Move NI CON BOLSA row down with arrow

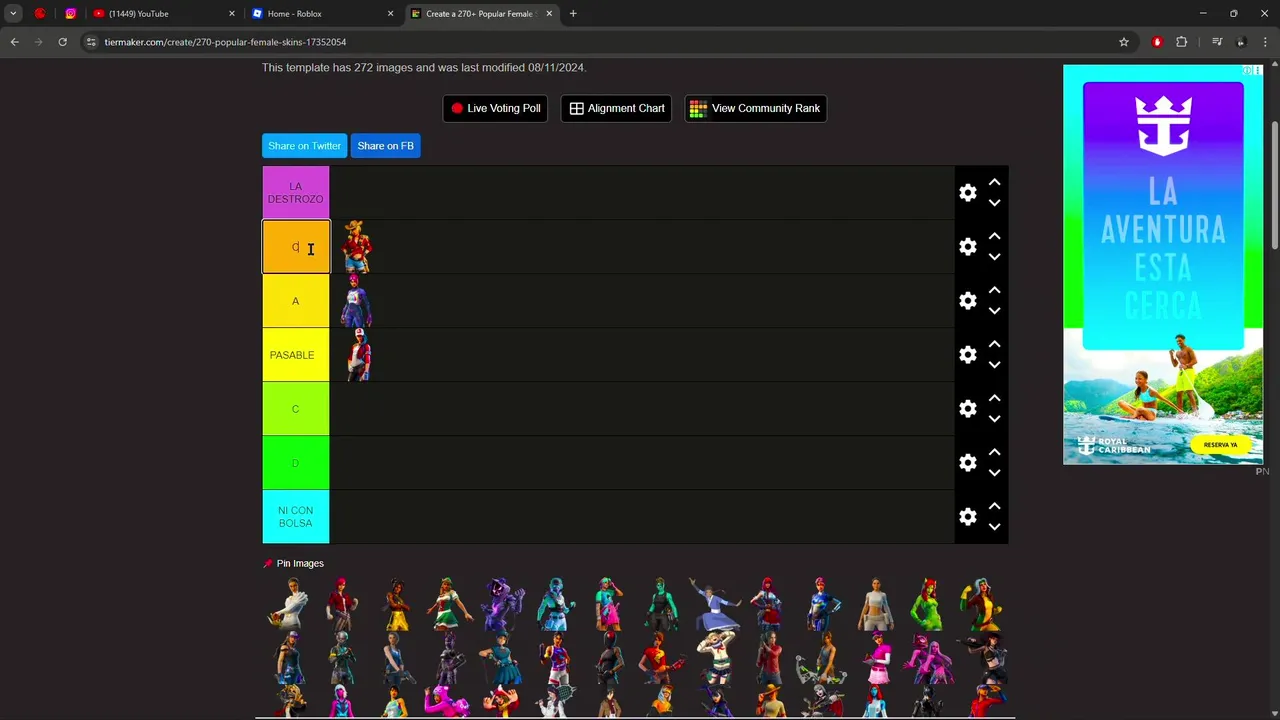(994, 527)
